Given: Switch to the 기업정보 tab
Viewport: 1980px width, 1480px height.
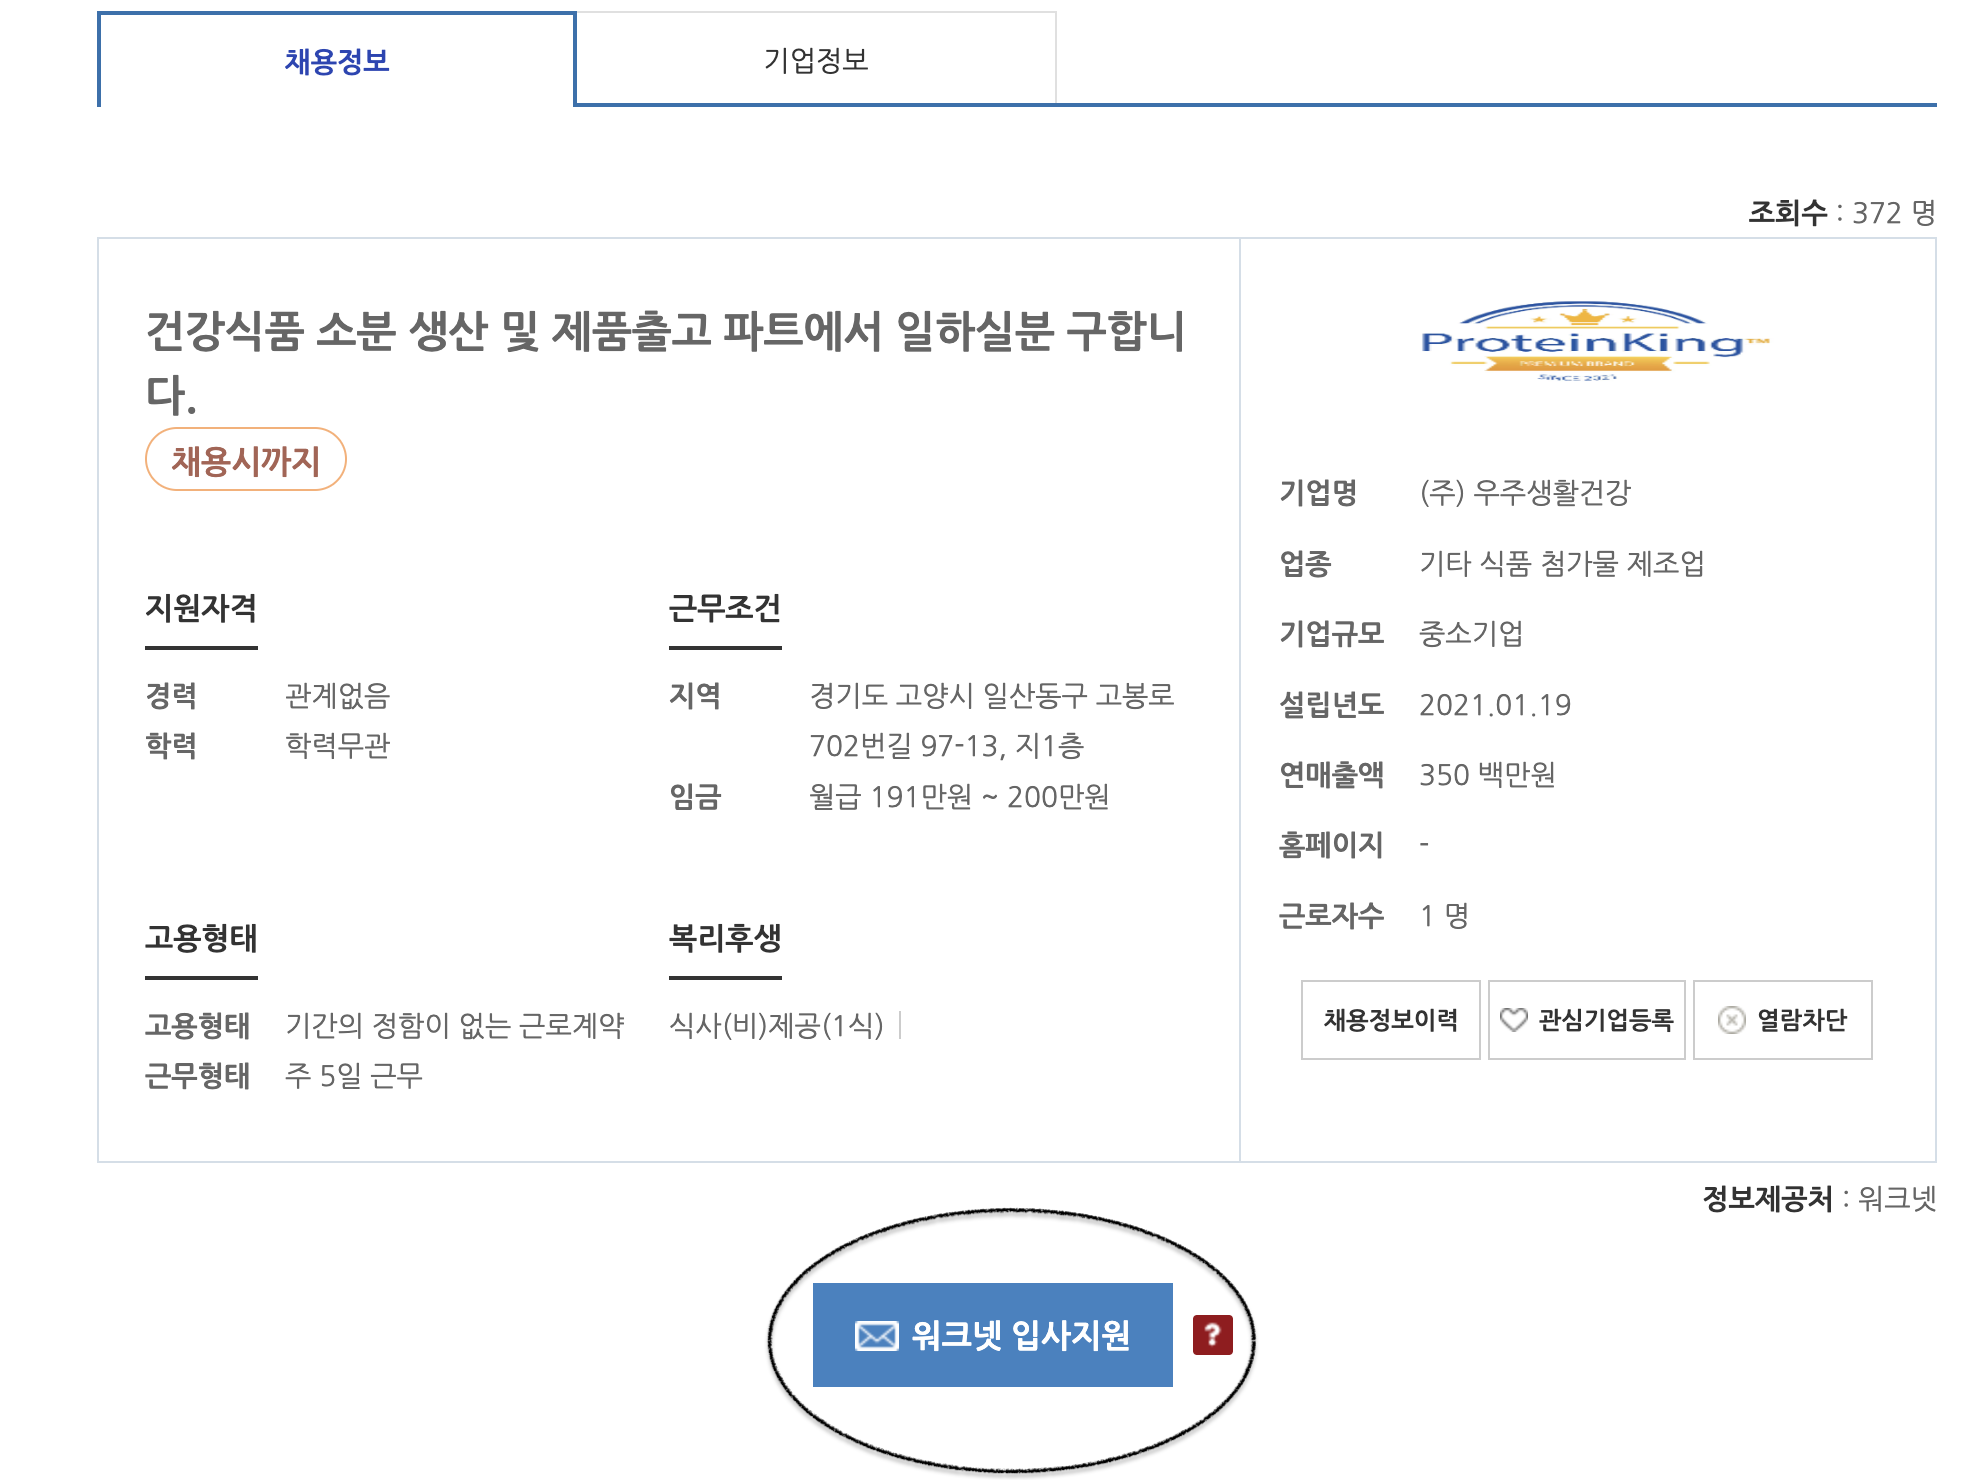Looking at the screenshot, I should [815, 60].
